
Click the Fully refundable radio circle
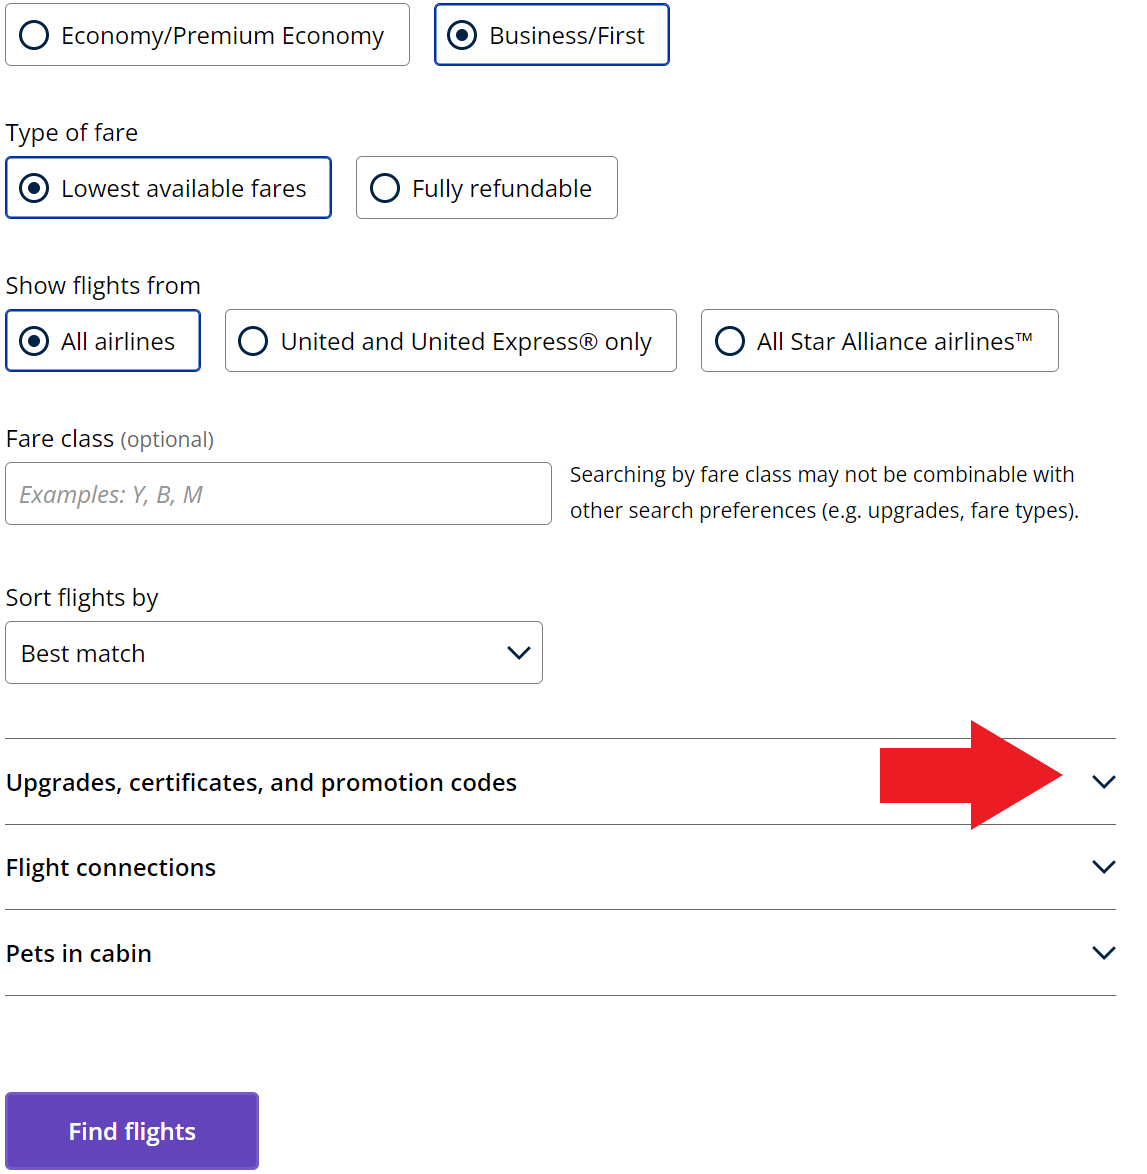(385, 188)
